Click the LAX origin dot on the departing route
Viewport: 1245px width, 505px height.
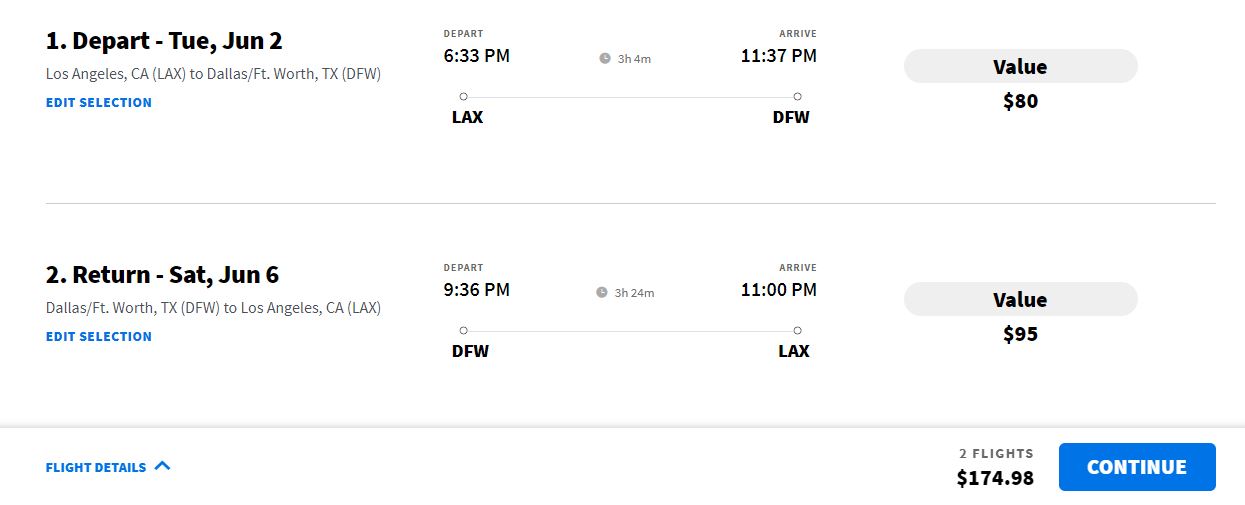[x=463, y=97]
